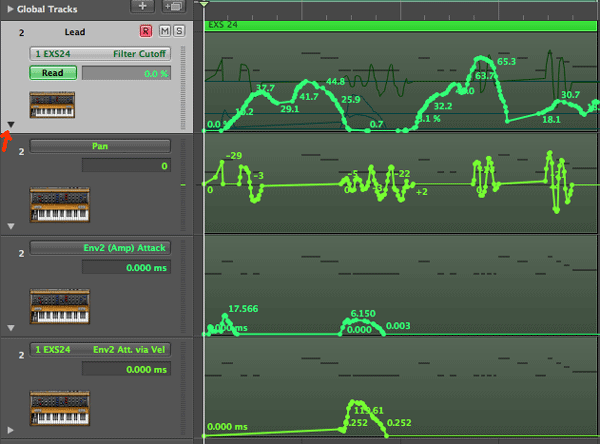The image size is (600, 444).
Task: Collapse the Lead track automation lane triangle
Action: (10, 126)
